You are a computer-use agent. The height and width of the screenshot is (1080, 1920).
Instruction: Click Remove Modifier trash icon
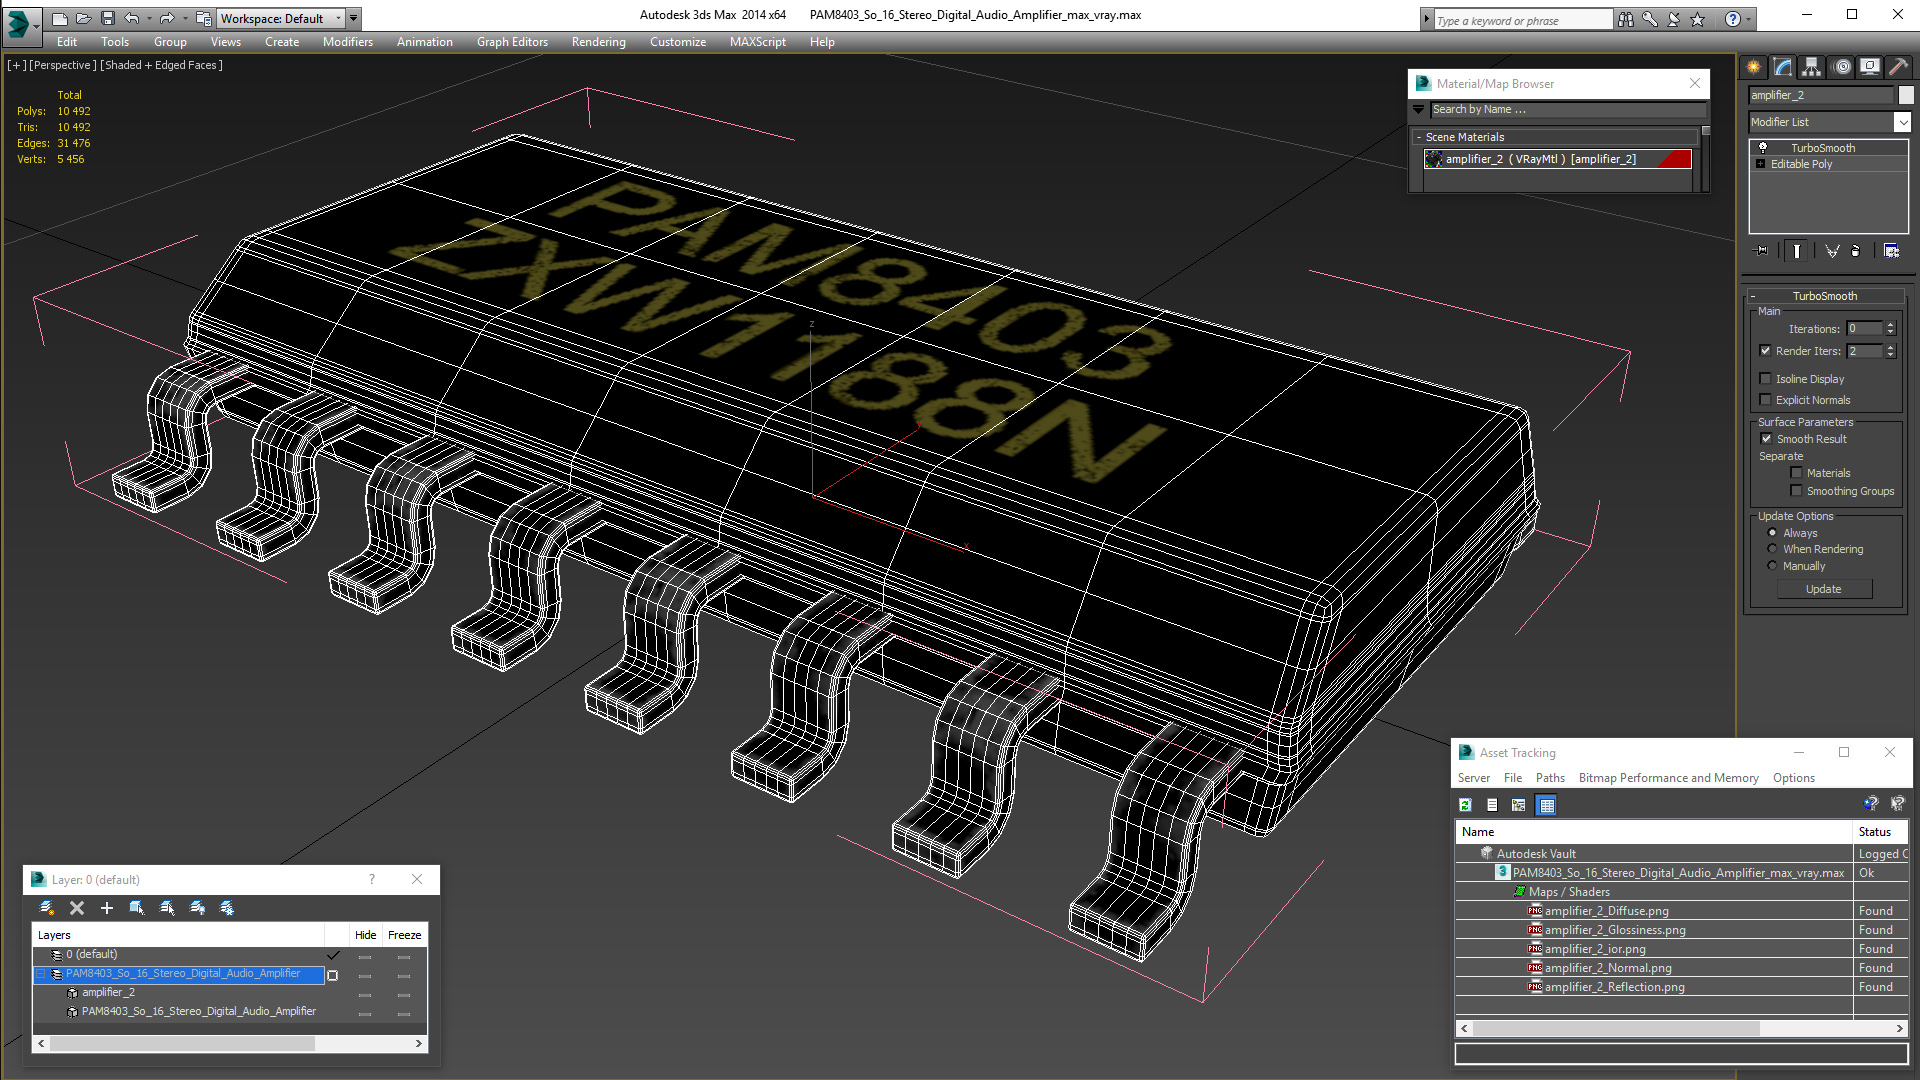(1856, 251)
